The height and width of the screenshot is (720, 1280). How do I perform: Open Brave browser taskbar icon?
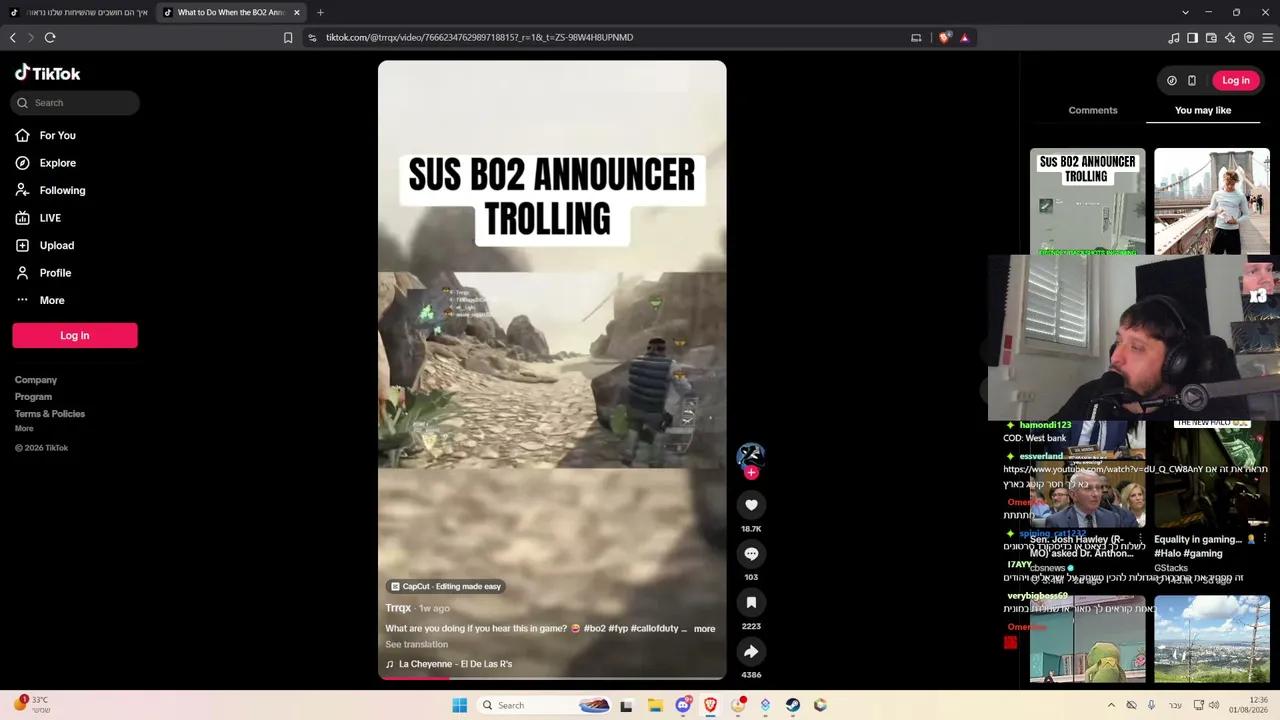point(710,705)
